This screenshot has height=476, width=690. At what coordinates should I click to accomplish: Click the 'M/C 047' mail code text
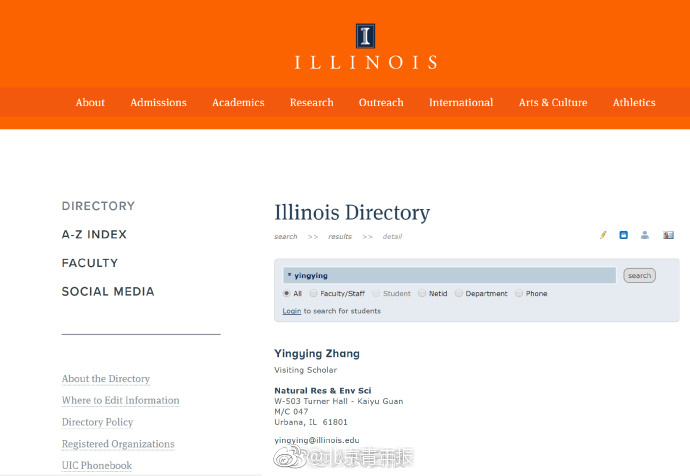(291, 412)
